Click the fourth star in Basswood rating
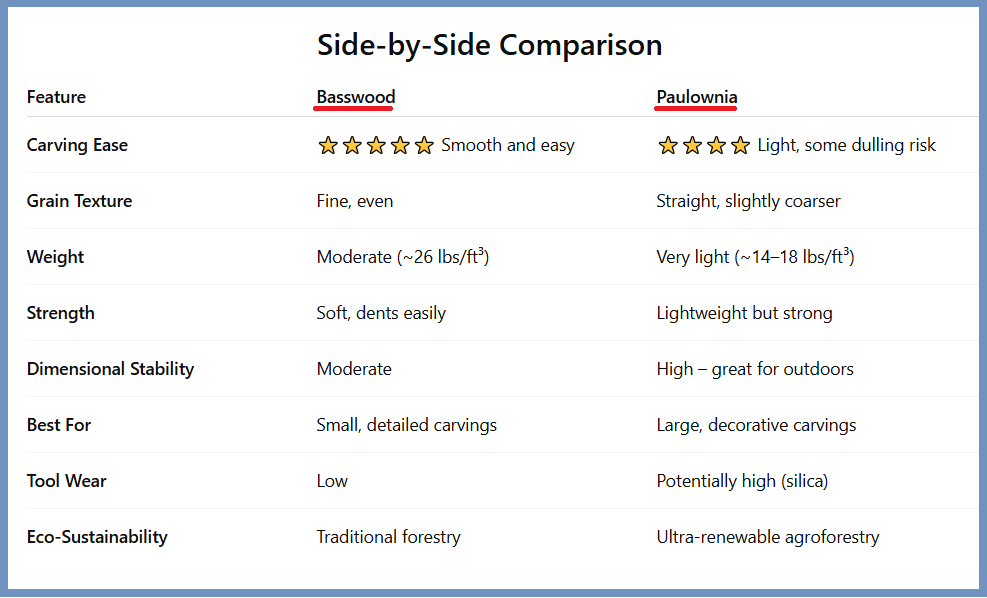This screenshot has height=598, width=987. click(400, 146)
